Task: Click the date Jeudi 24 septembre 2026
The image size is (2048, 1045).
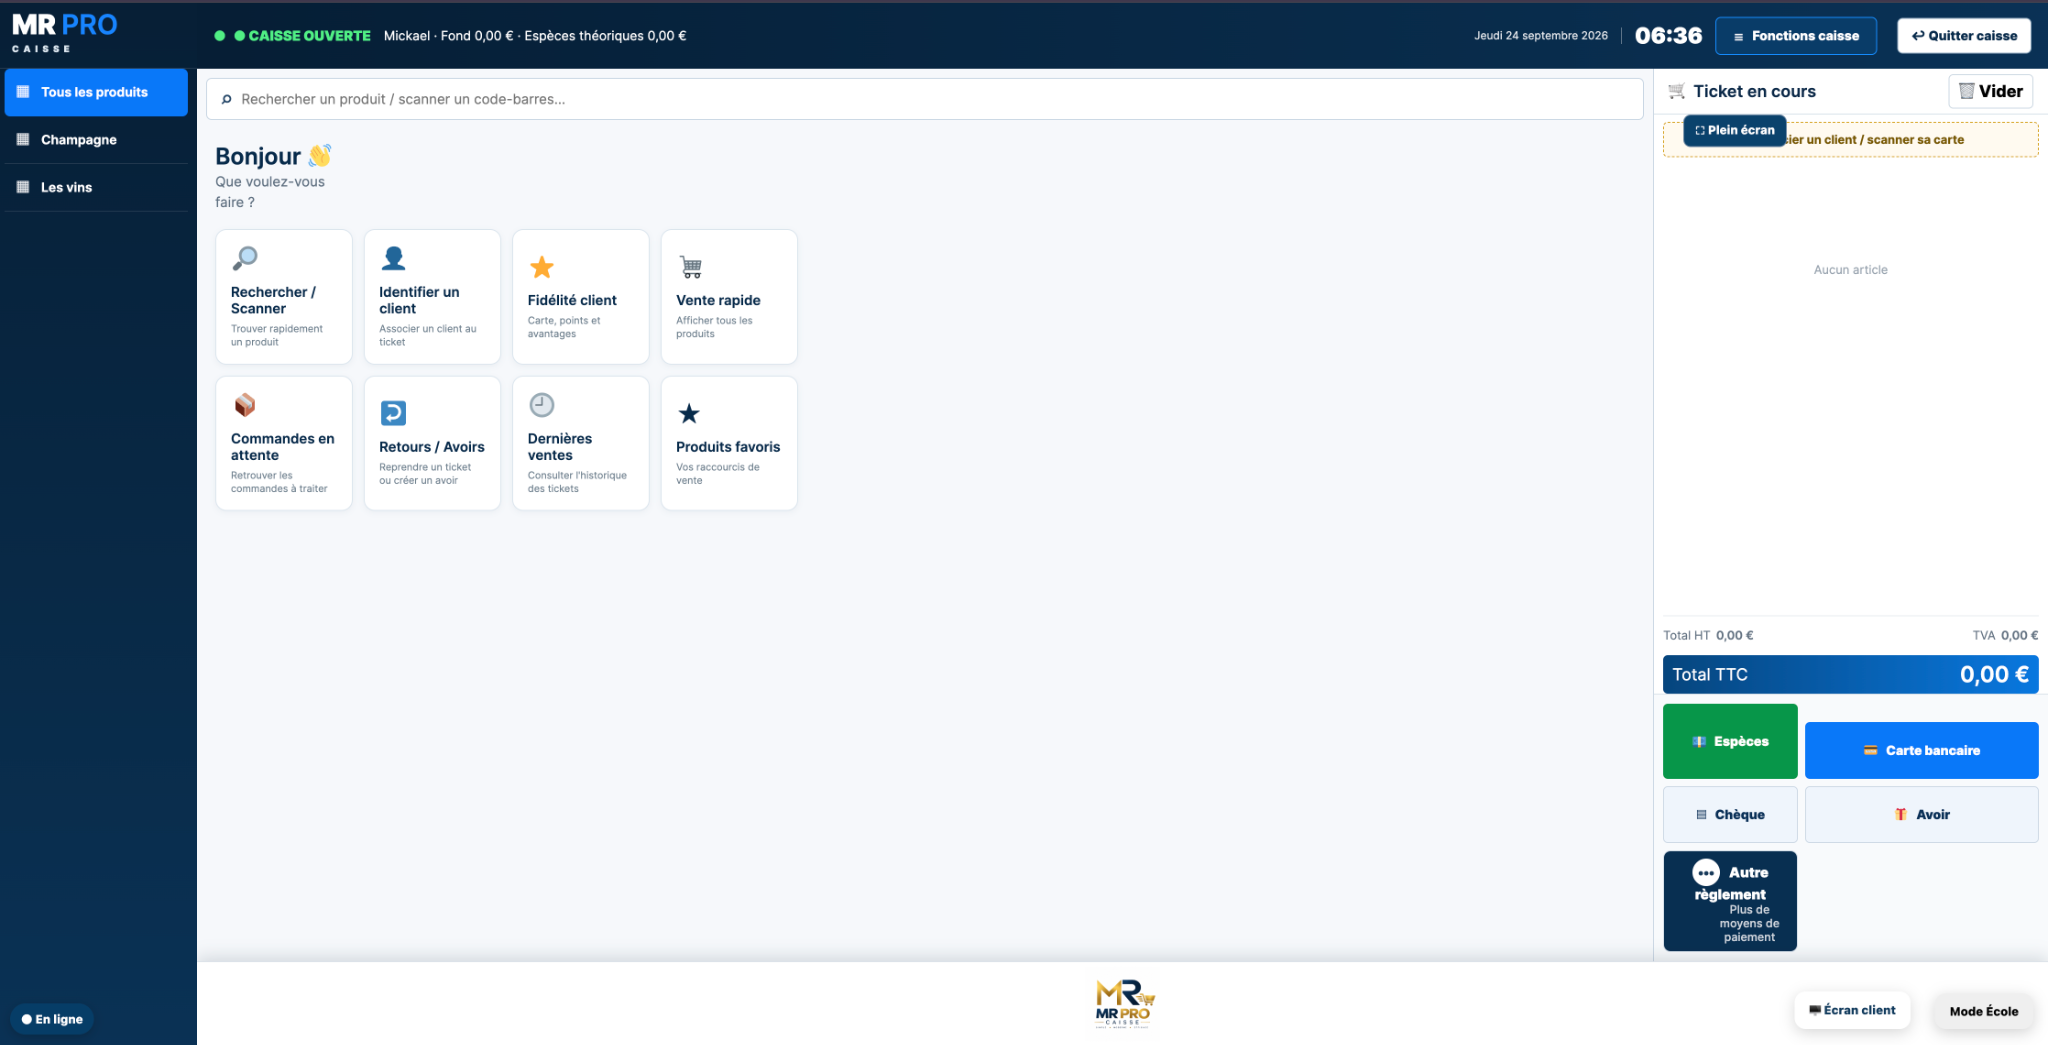Action: (x=1541, y=36)
